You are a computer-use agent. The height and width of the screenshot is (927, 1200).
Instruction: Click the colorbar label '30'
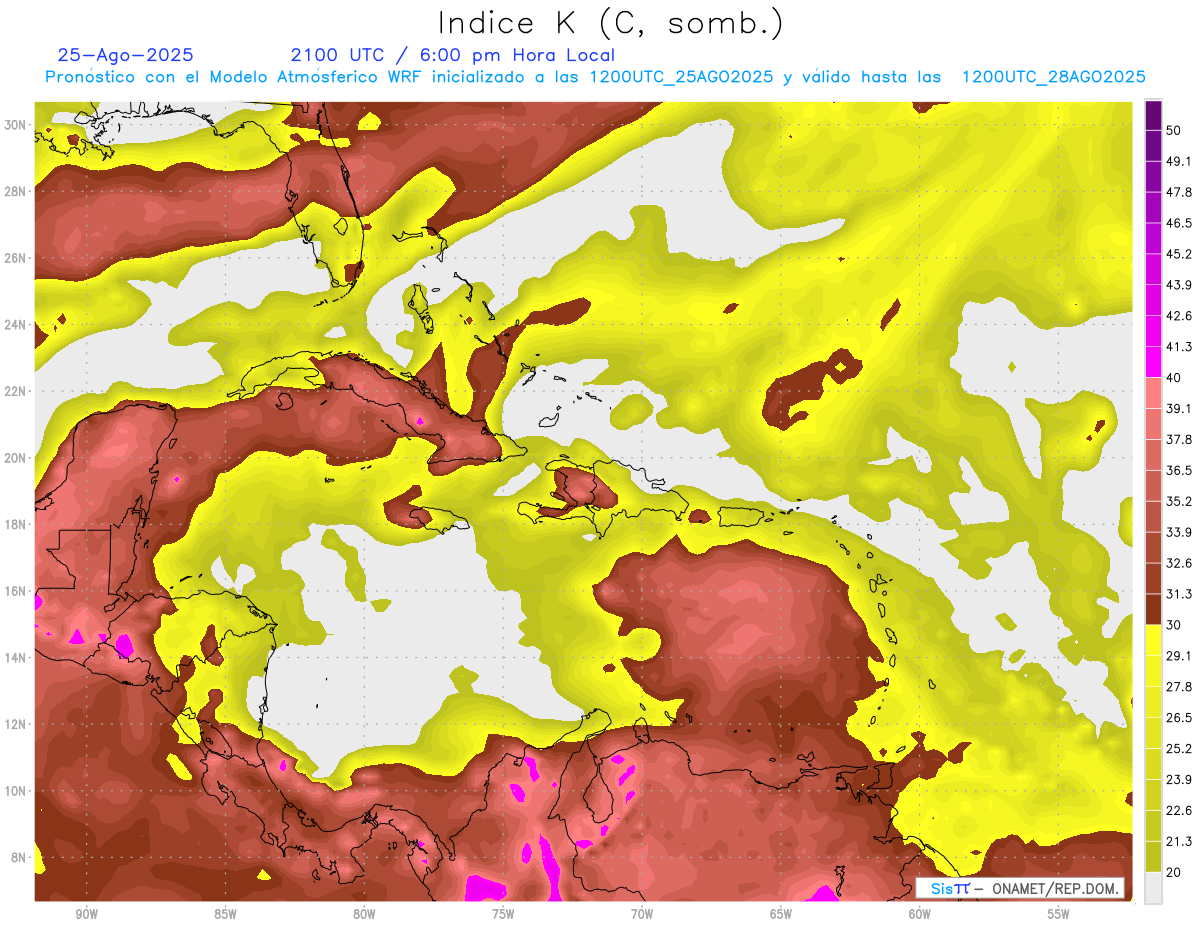[1174, 625]
